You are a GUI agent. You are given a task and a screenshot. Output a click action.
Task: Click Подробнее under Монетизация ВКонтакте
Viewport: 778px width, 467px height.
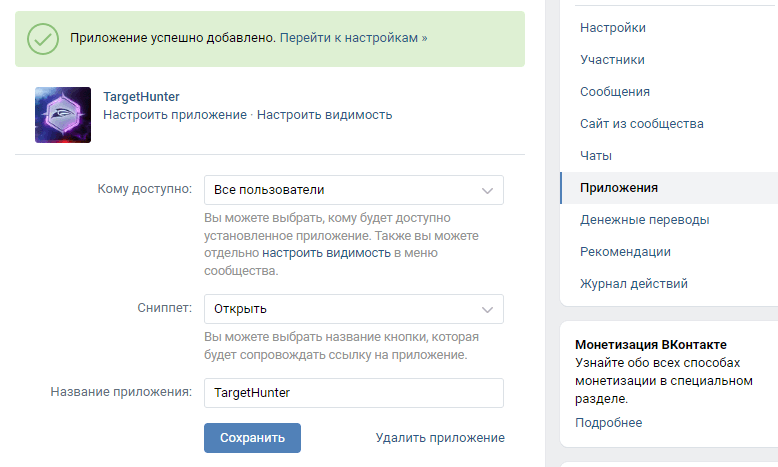point(608,423)
